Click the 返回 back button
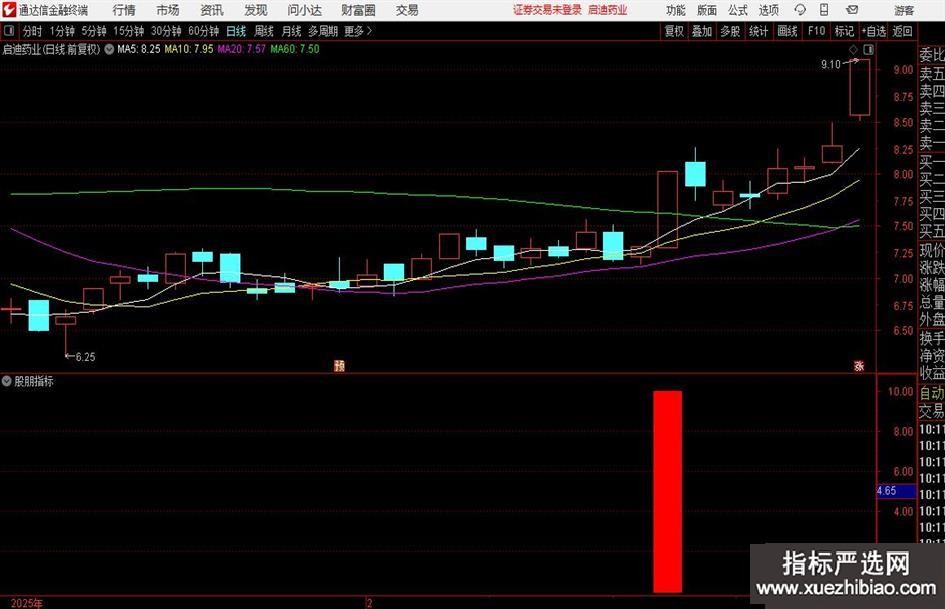 pos(902,31)
